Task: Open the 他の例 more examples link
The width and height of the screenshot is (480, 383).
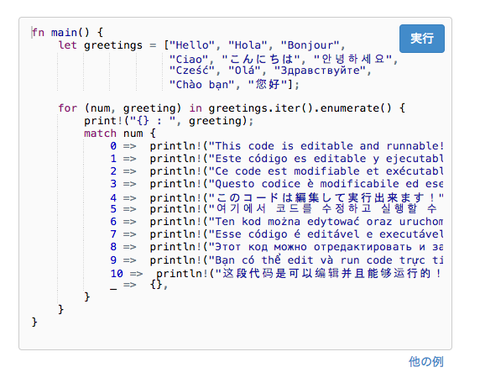Action: (x=426, y=361)
